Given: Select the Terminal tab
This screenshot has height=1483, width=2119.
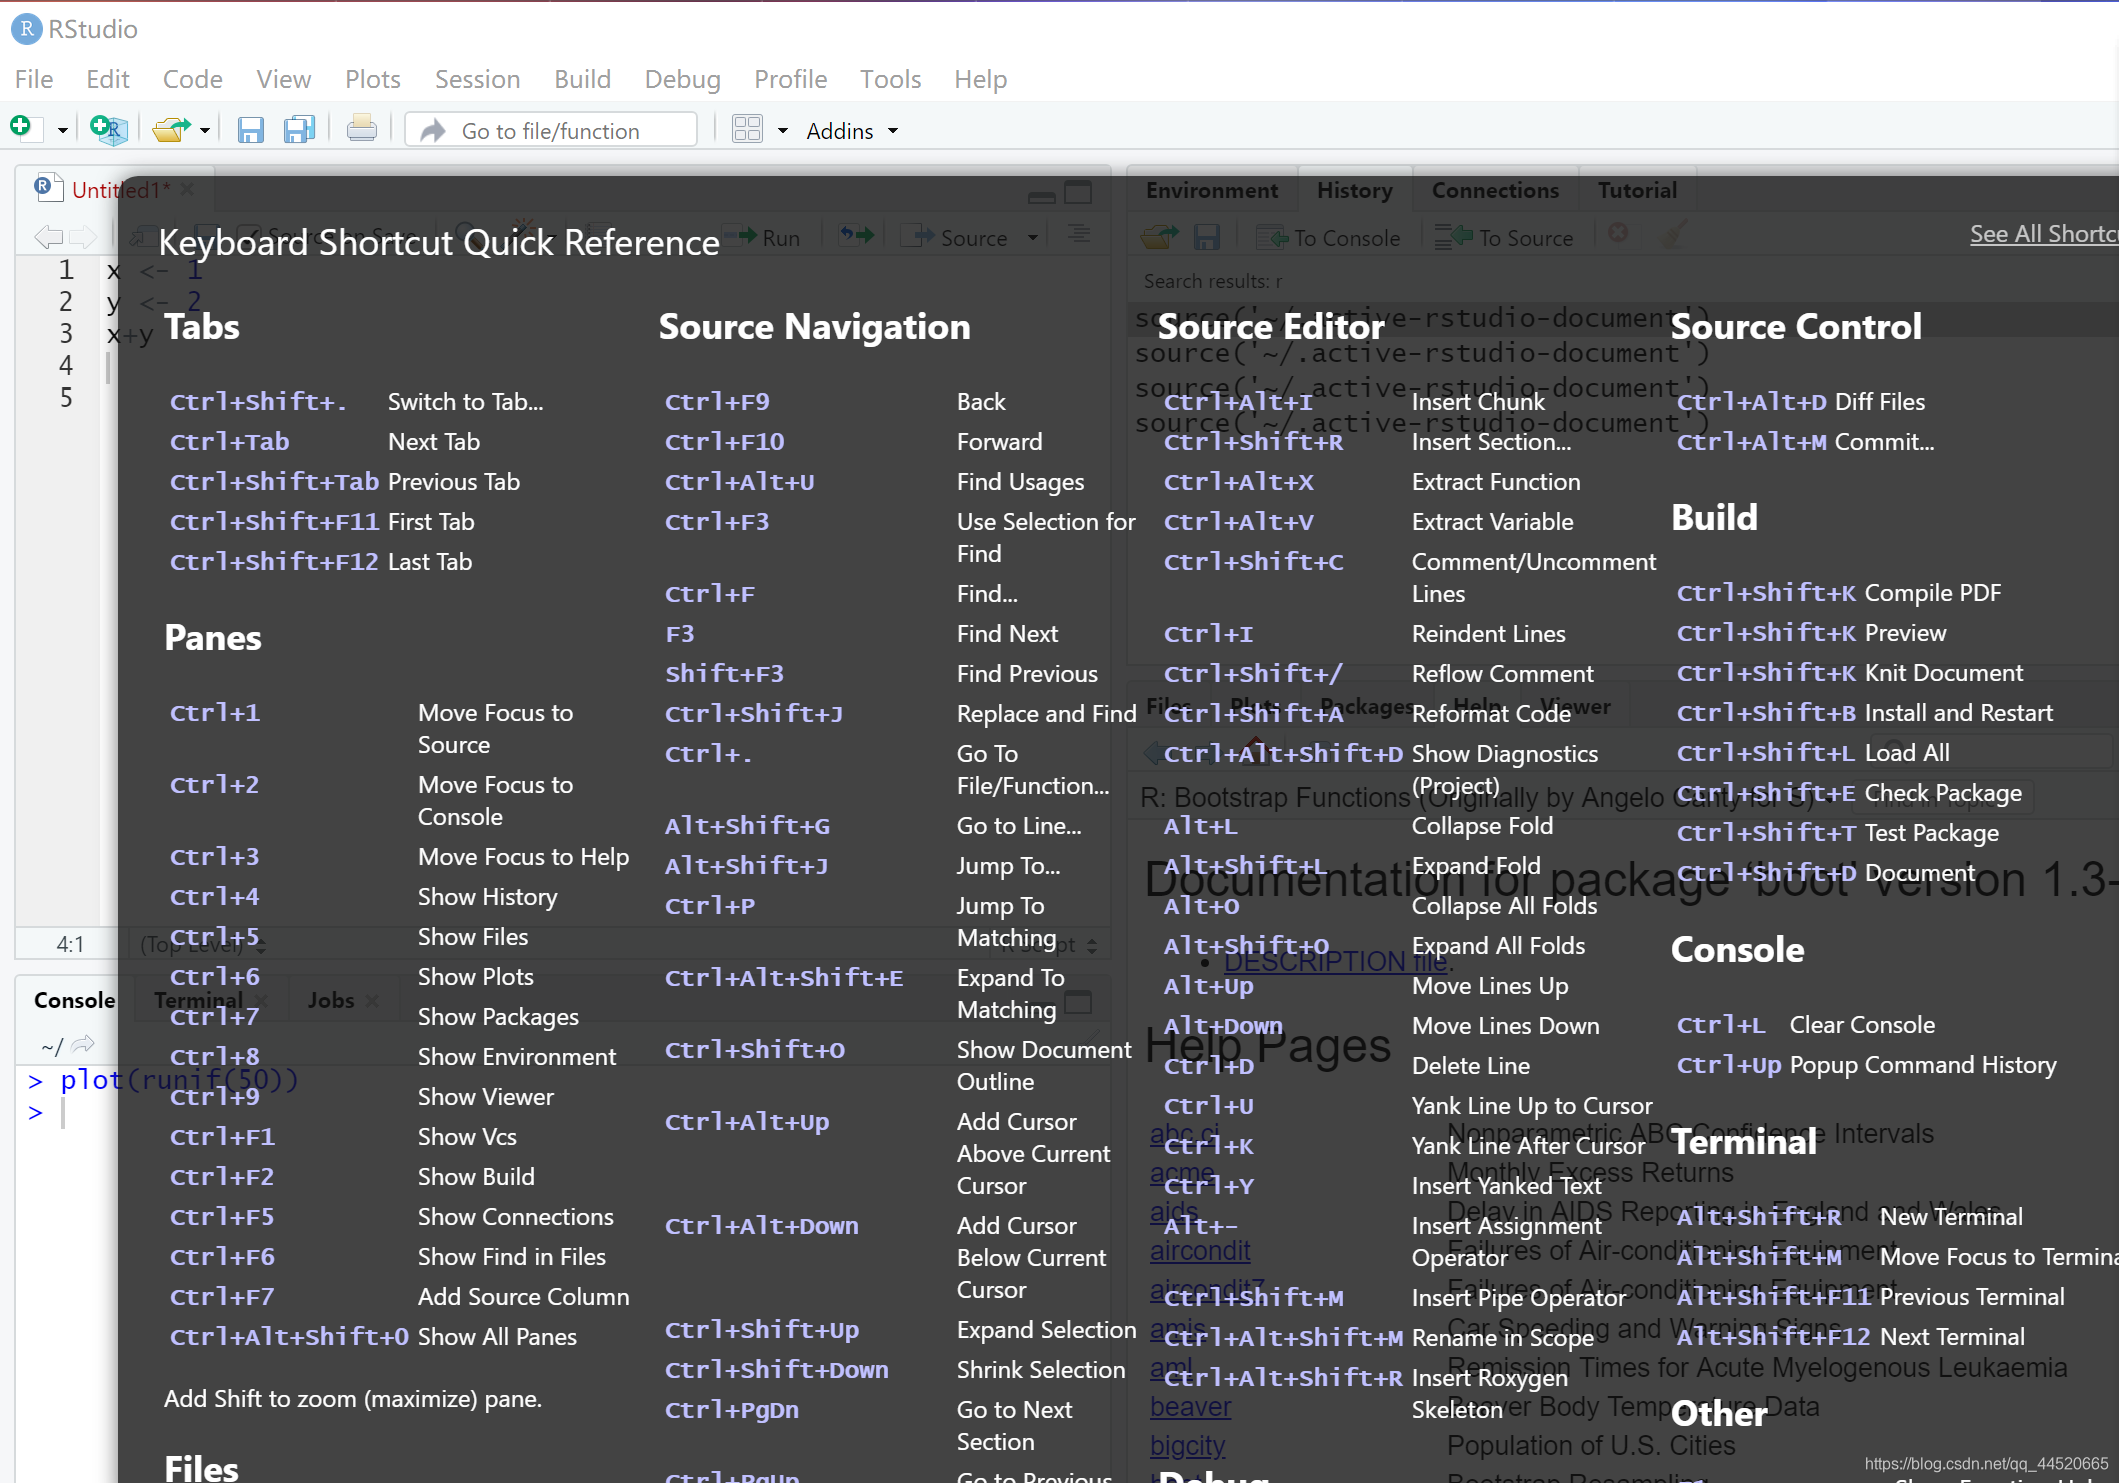Looking at the screenshot, I should pos(198,1000).
